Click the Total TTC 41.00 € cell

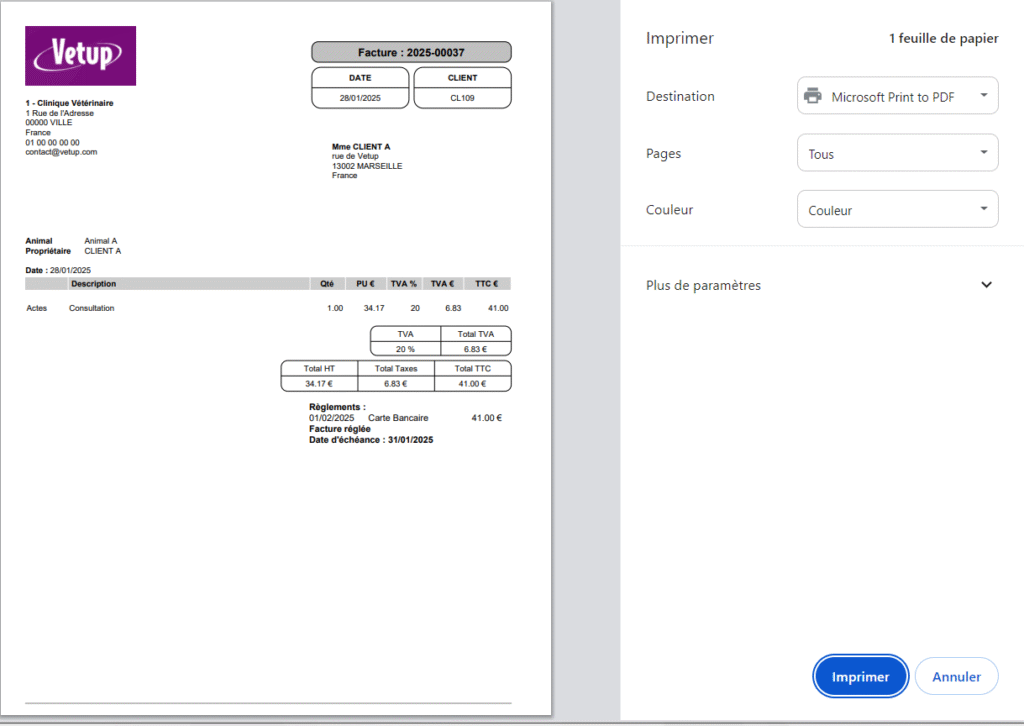point(475,383)
